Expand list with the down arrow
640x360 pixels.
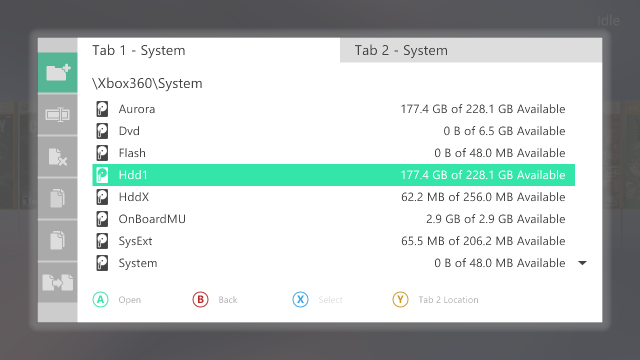[x=582, y=263]
